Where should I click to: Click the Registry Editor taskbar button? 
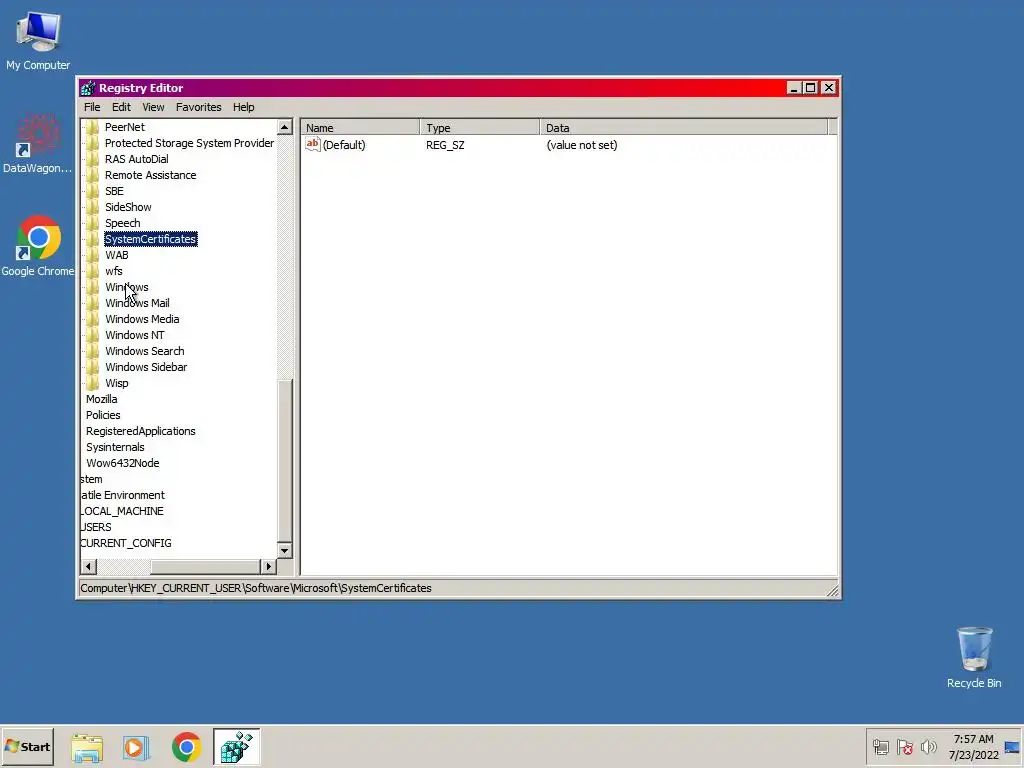[236, 747]
